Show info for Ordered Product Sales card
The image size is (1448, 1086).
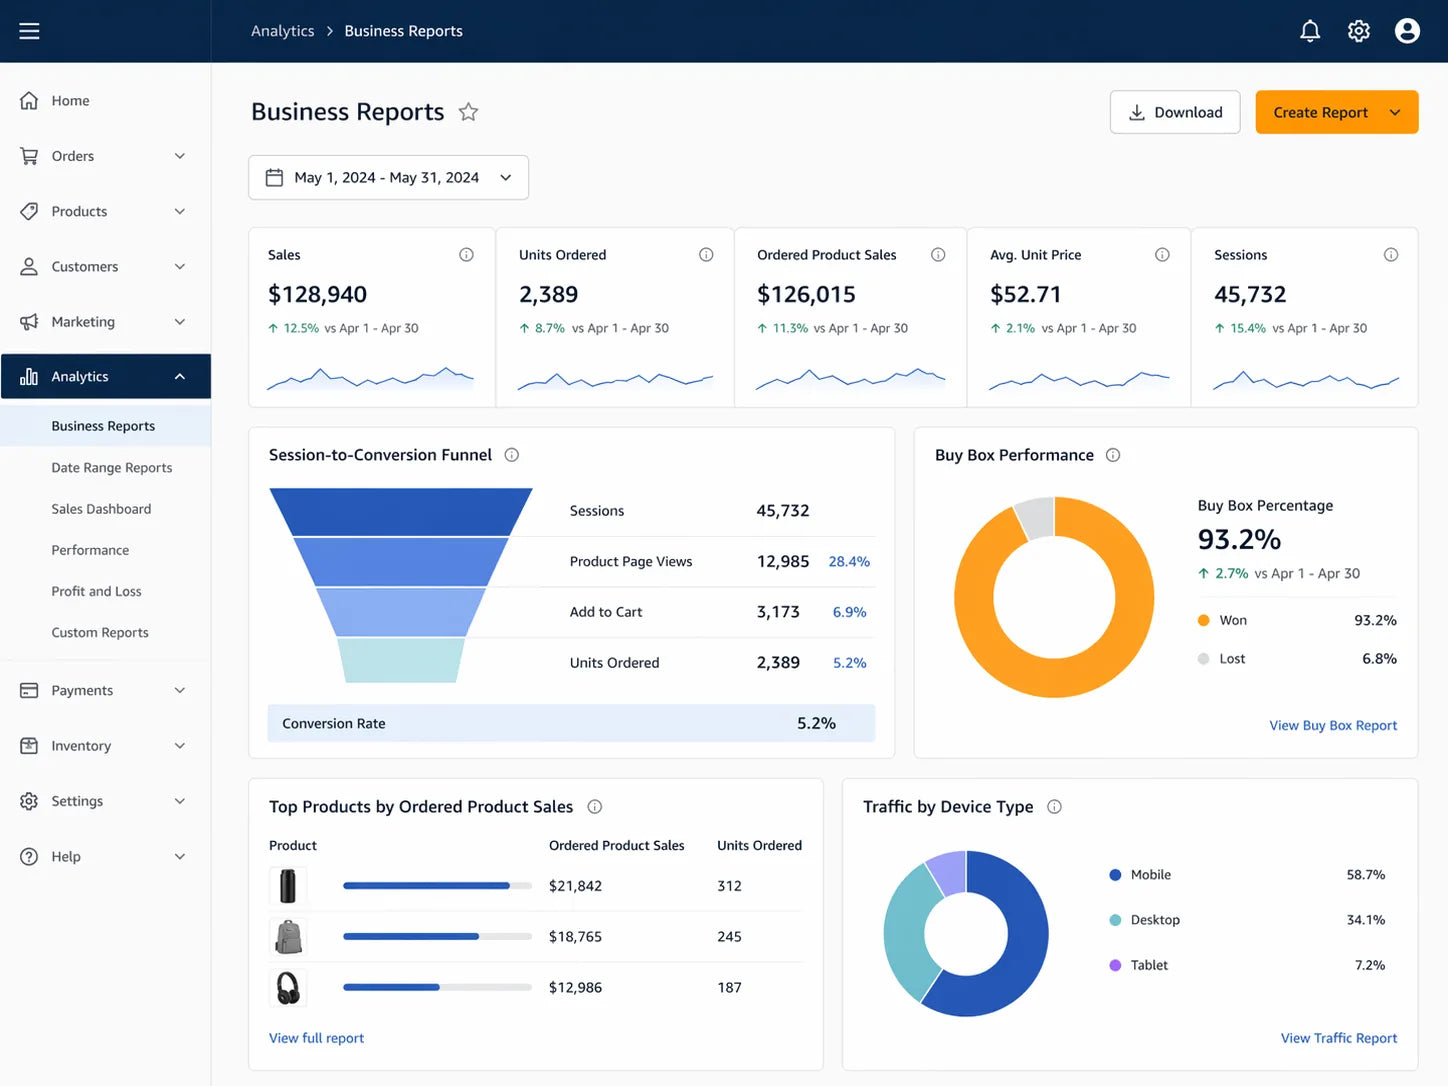938,255
